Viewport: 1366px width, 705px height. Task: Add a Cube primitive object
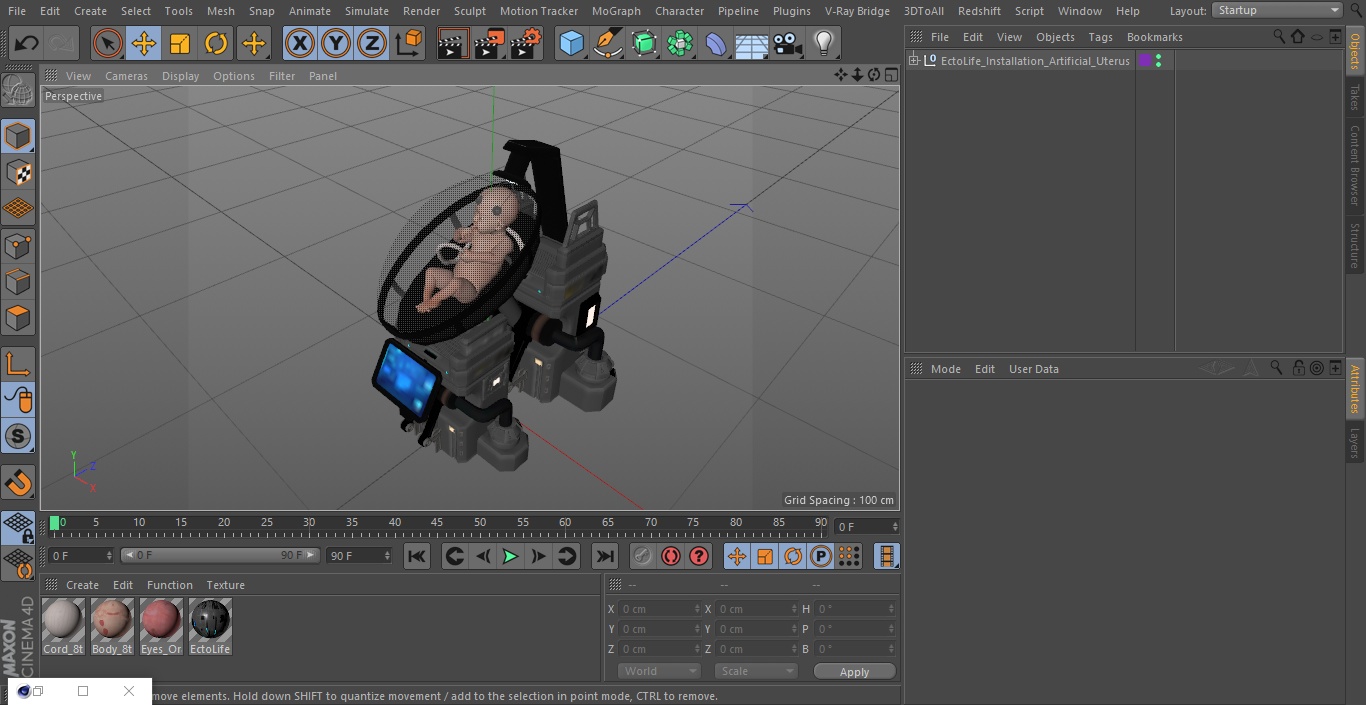(x=571, y=43)
